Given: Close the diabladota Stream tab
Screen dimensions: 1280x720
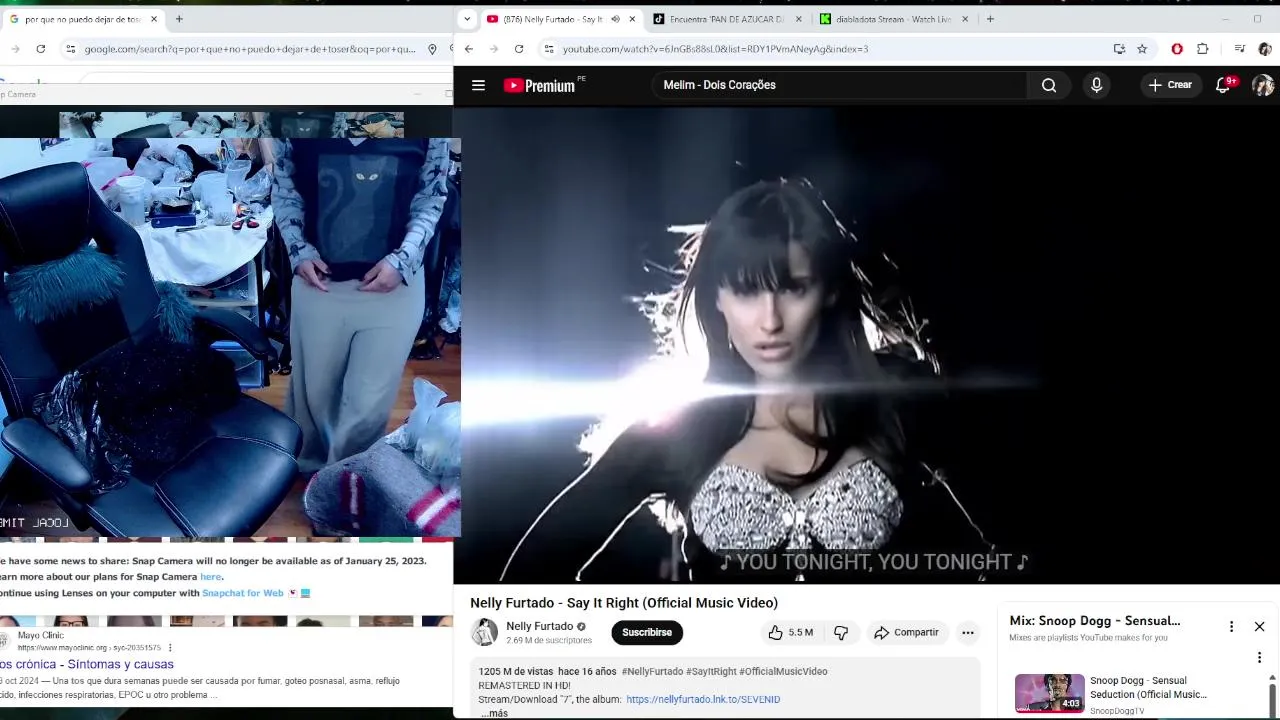Looking at the screenshot, I should coord(965,19).
